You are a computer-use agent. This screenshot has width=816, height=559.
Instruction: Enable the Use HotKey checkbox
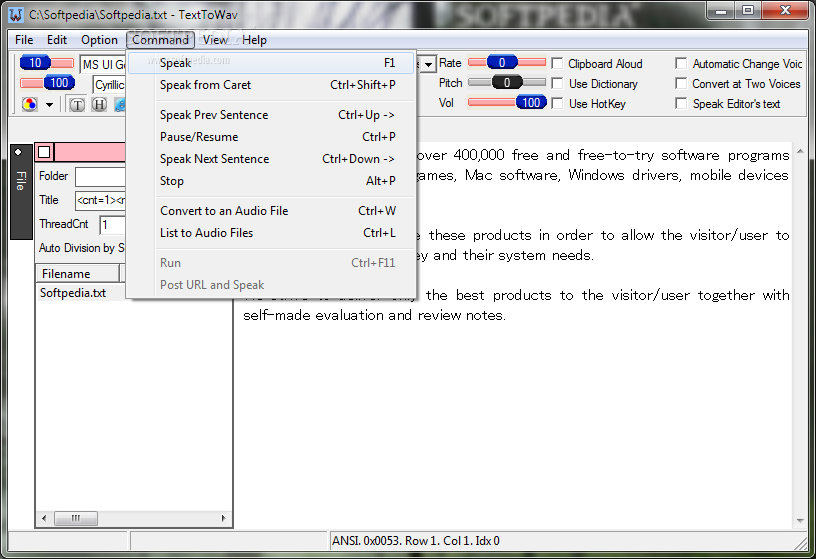[557, 103]
